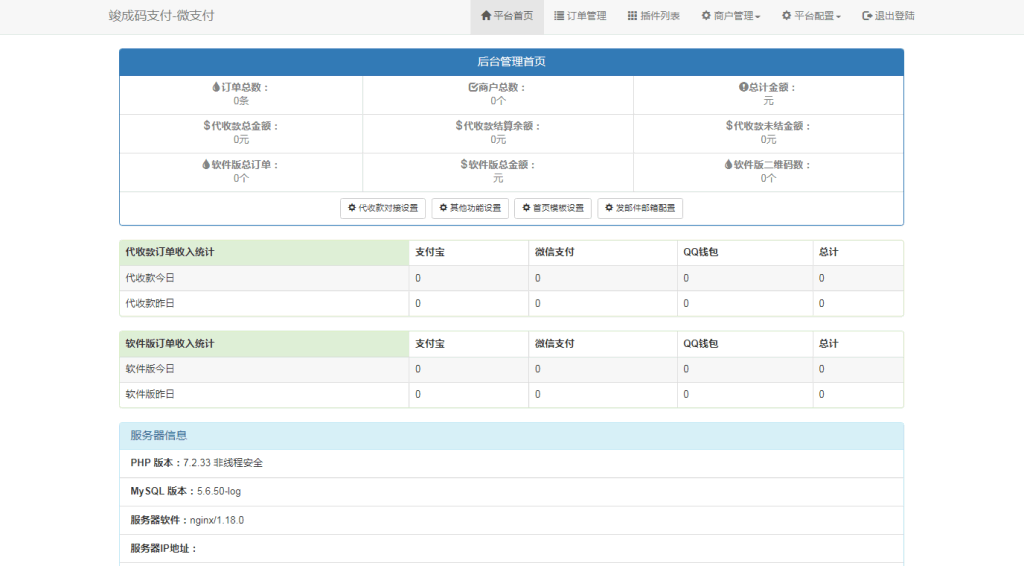The width and height of the screenshot is (1024, 566).
Task: Click the home icon in the navbar
Action: point(486,16)
